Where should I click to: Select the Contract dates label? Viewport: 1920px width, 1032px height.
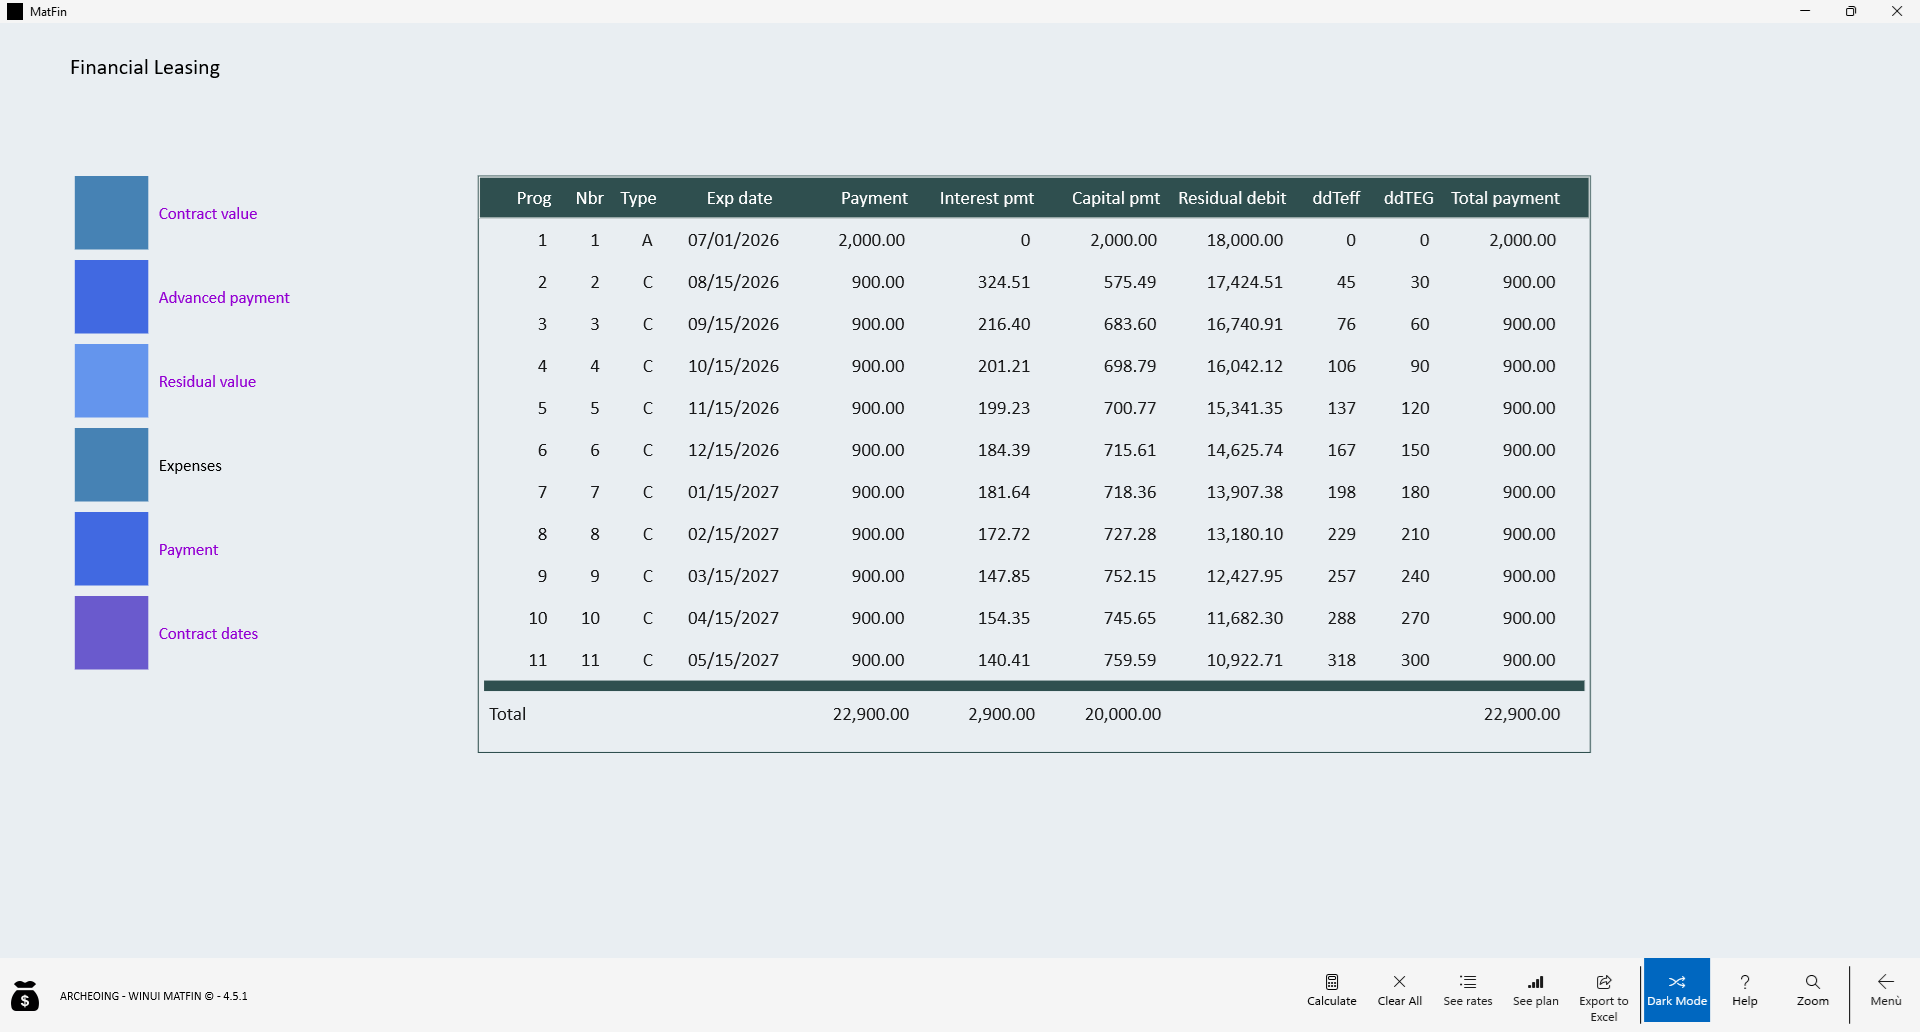point(208,633)
